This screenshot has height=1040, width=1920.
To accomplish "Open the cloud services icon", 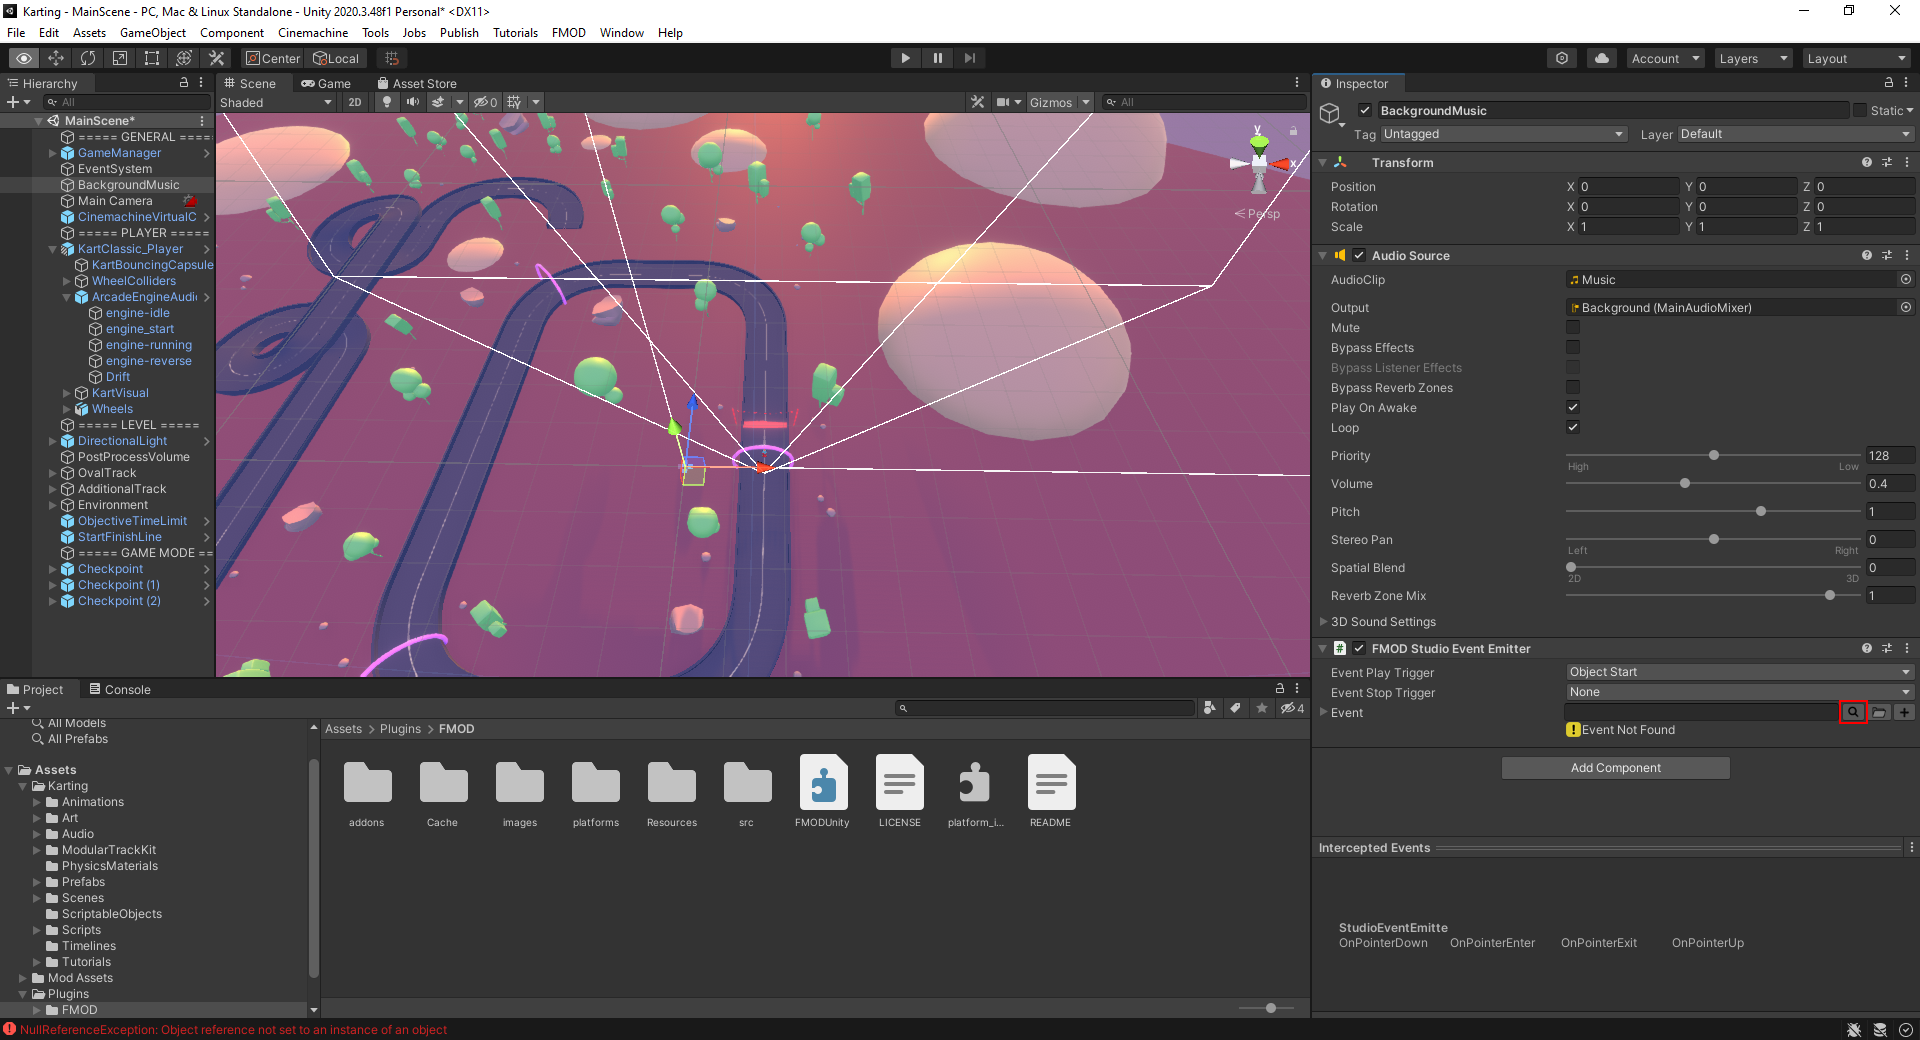I will click(1602, 58).
